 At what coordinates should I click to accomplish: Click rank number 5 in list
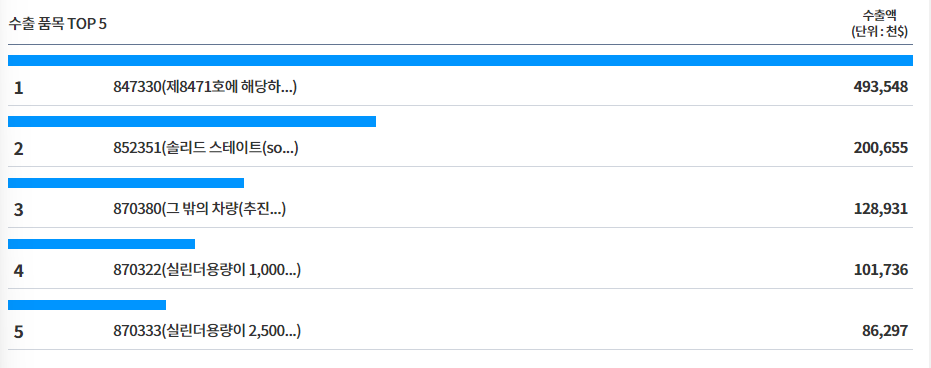pos(18,332)
